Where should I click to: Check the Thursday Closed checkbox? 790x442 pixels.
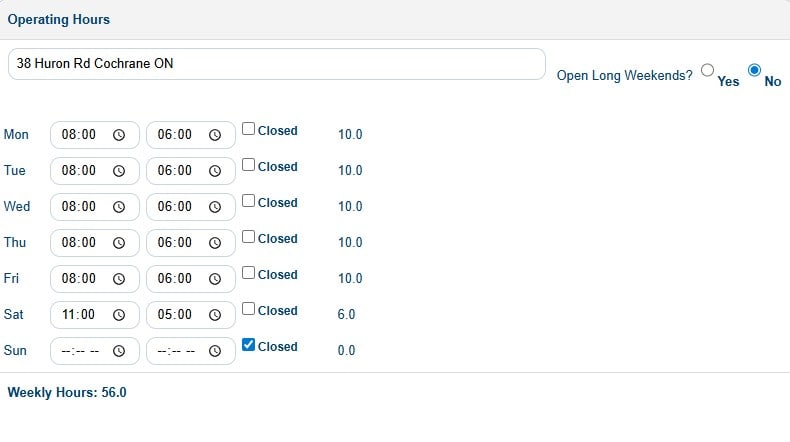coord(249,238)
